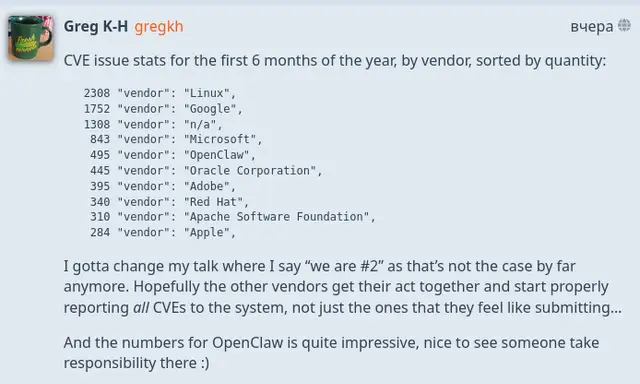Select the 445 Oracle Corporation line
This screenshot has width=640, height=384.
(x=206, y=171)
